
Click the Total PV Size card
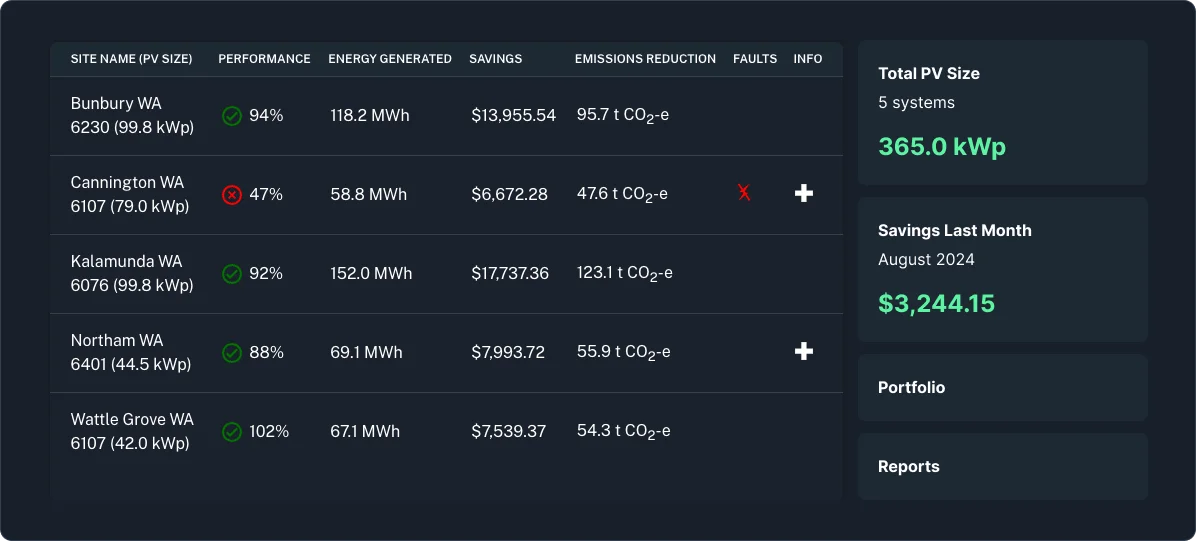click(1002, 112)
